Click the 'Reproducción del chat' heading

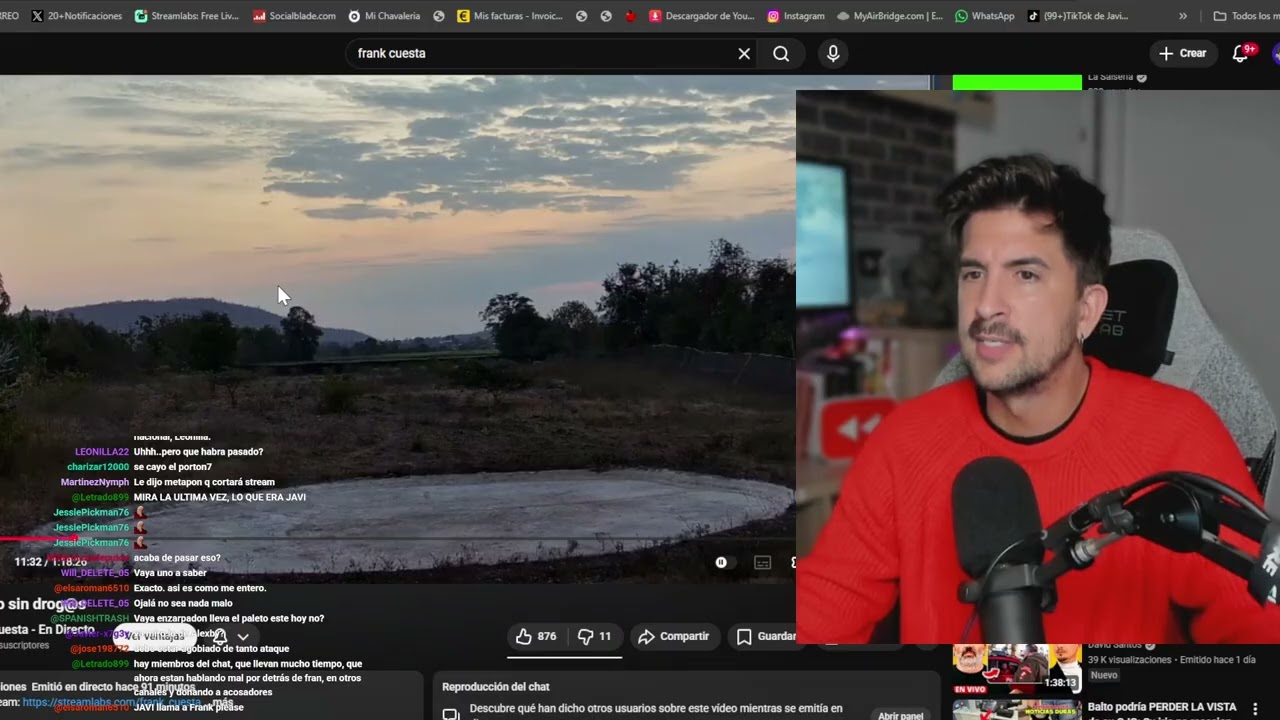496,687
